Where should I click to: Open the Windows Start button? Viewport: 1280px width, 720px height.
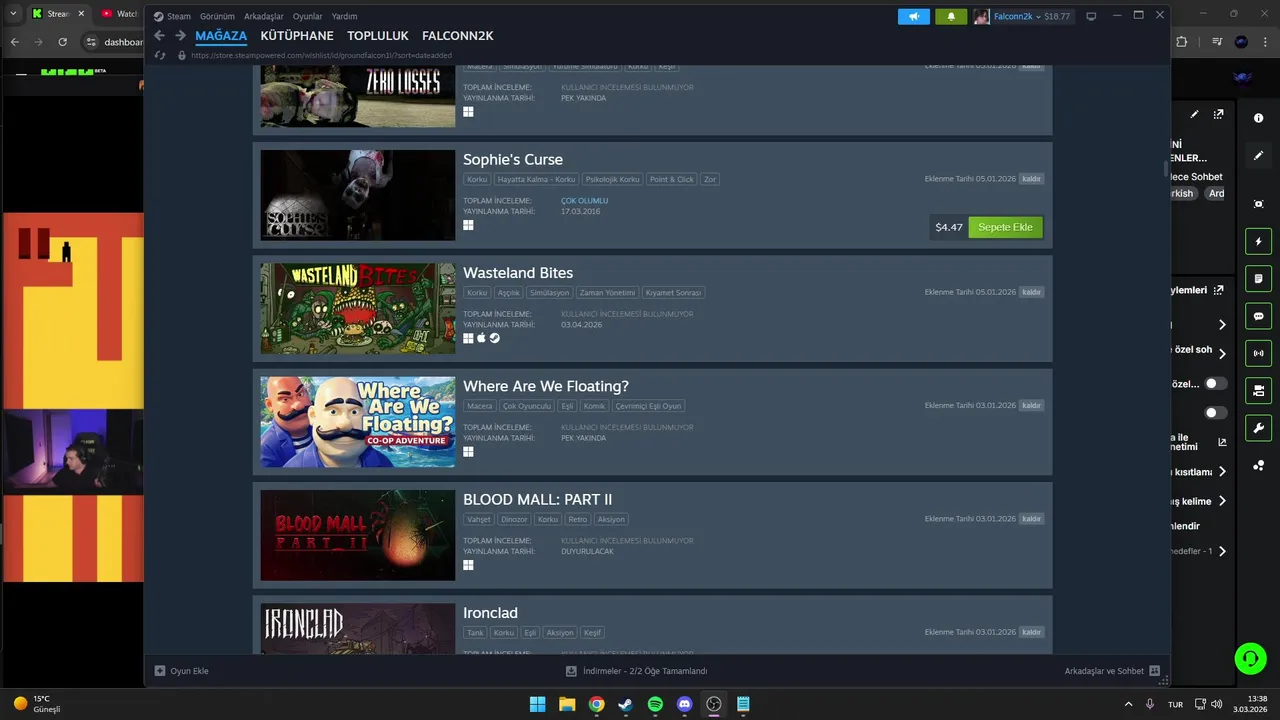[537, 704]
